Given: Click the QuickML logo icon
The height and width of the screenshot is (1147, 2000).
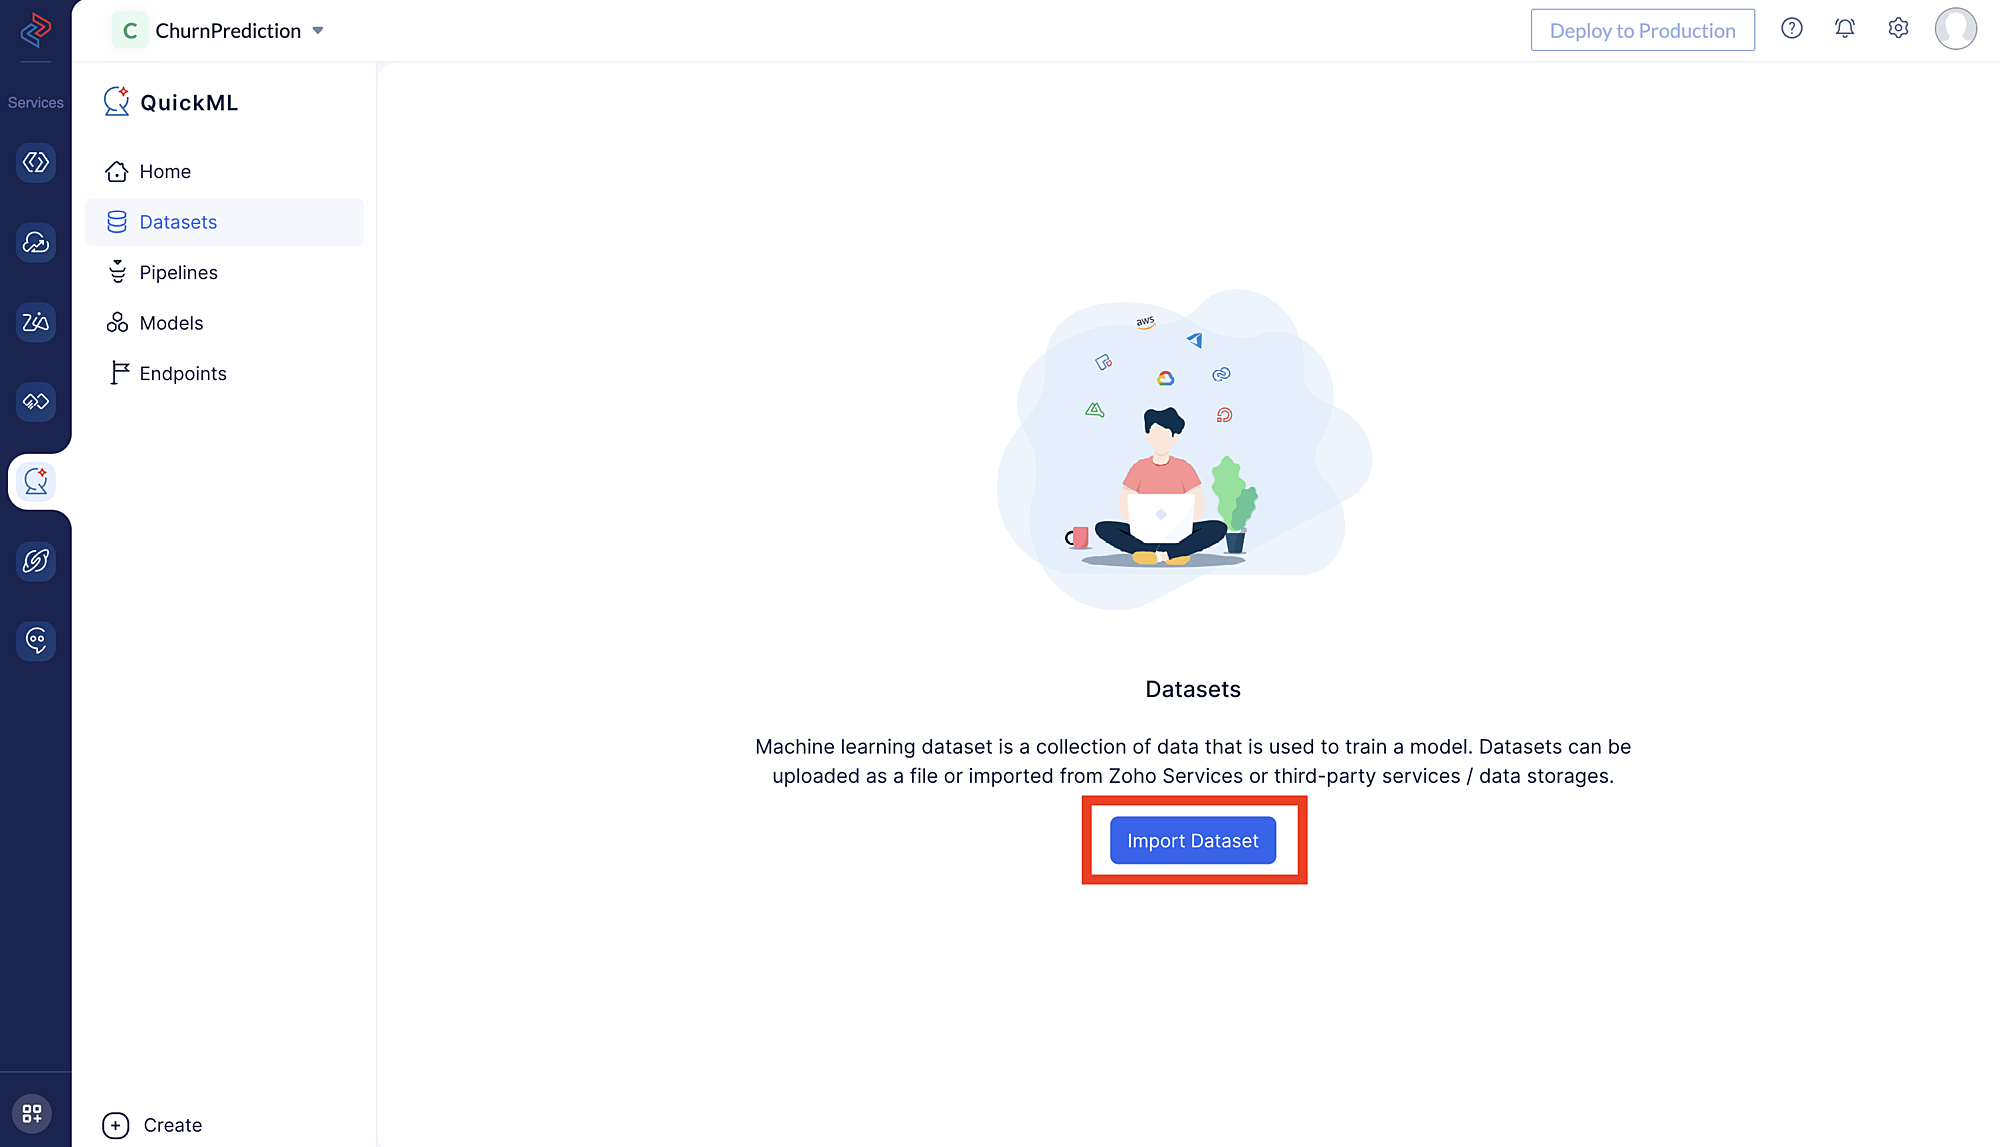Looking at the screenshot, I should (x=114, y=100).
